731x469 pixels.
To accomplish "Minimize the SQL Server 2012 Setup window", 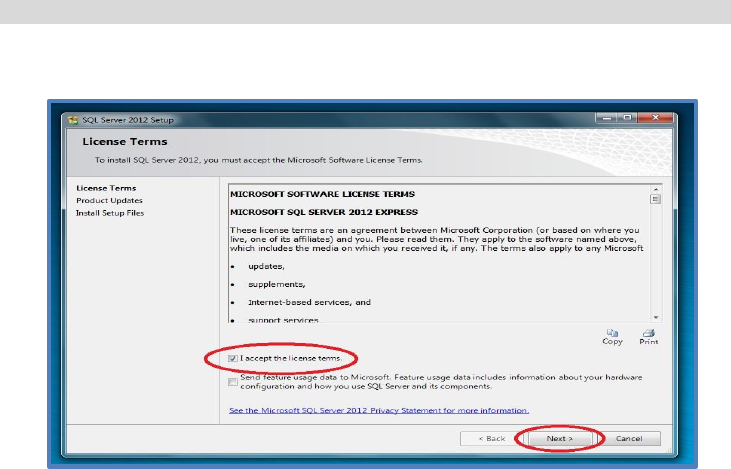I will coord(607,118).
